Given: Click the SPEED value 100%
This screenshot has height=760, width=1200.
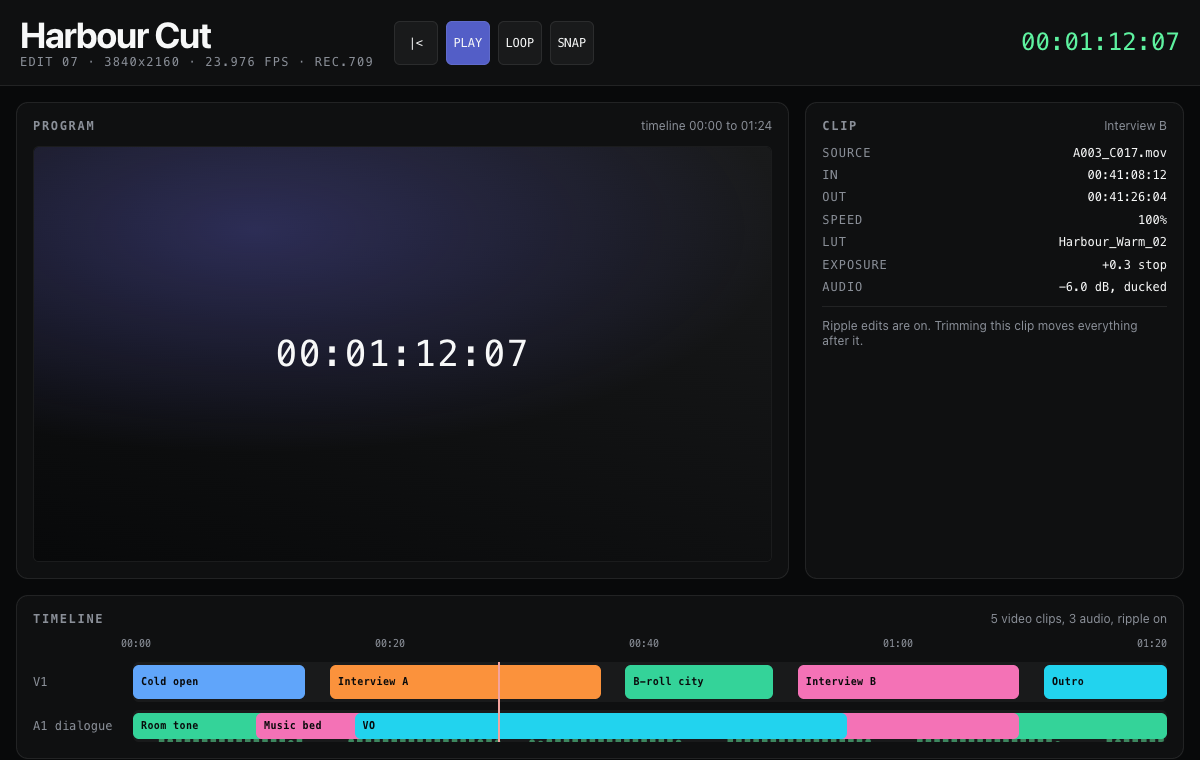Looking at the screenshot, I should pos(1152,220).
